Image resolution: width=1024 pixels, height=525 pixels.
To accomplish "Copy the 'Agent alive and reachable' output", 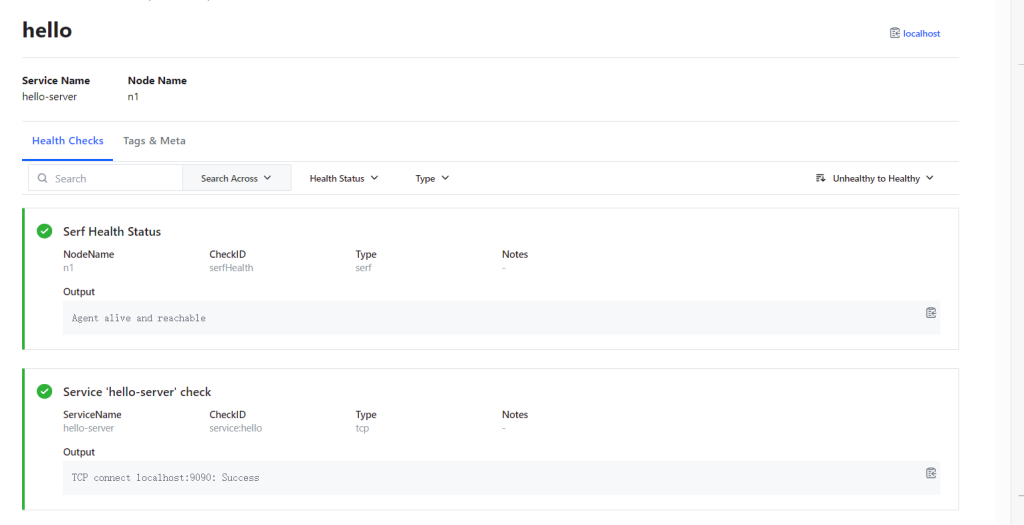I will point(930,313).
